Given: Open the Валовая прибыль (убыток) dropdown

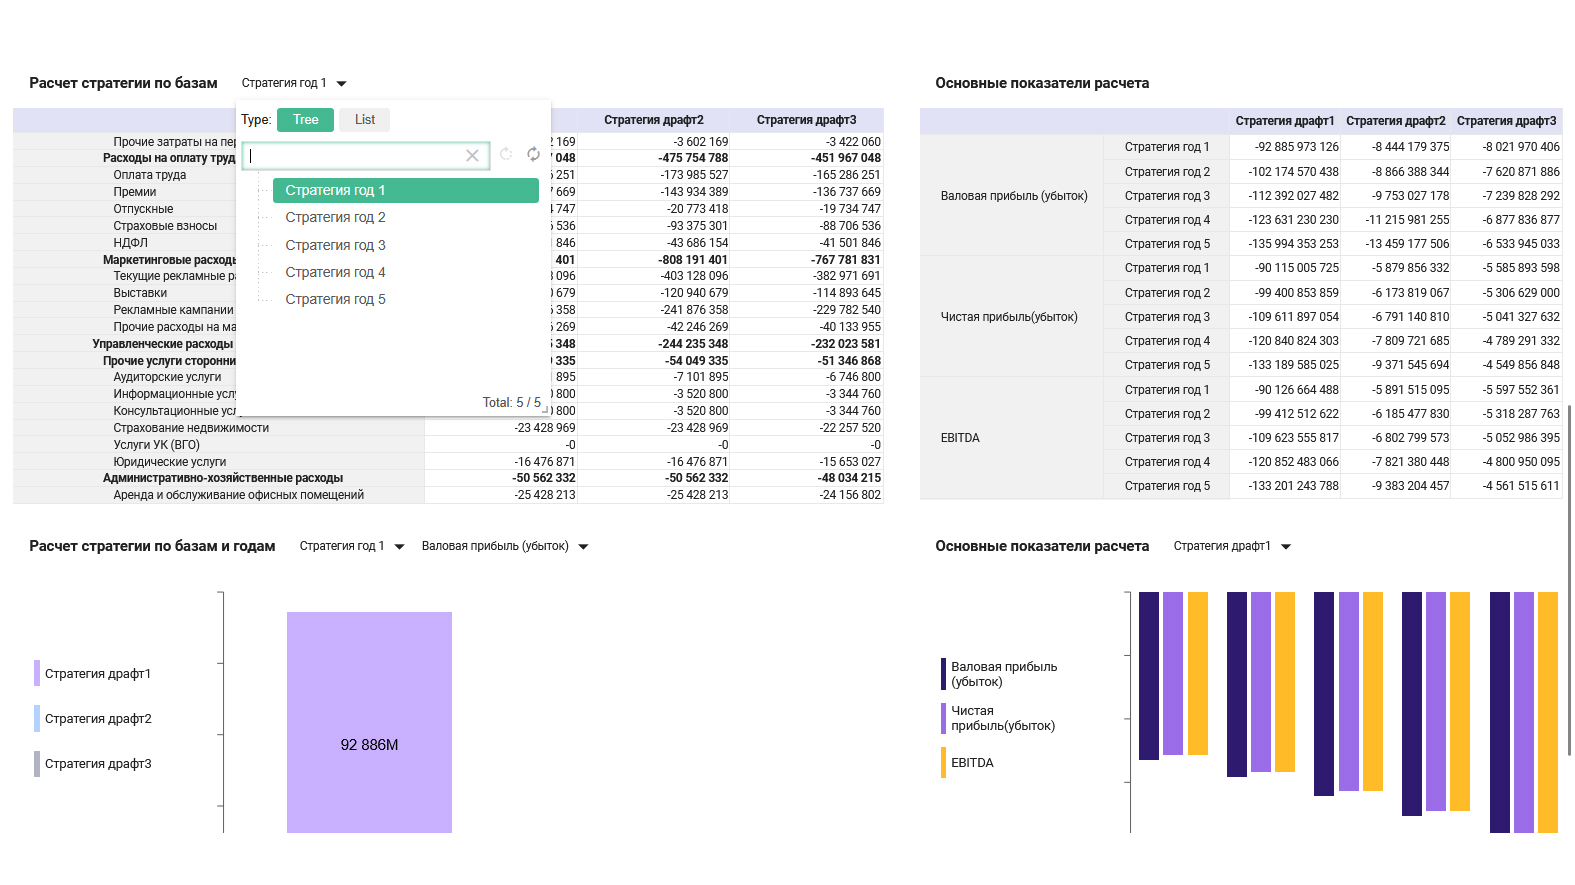Looking at the screenshot, I should (505, 546).
